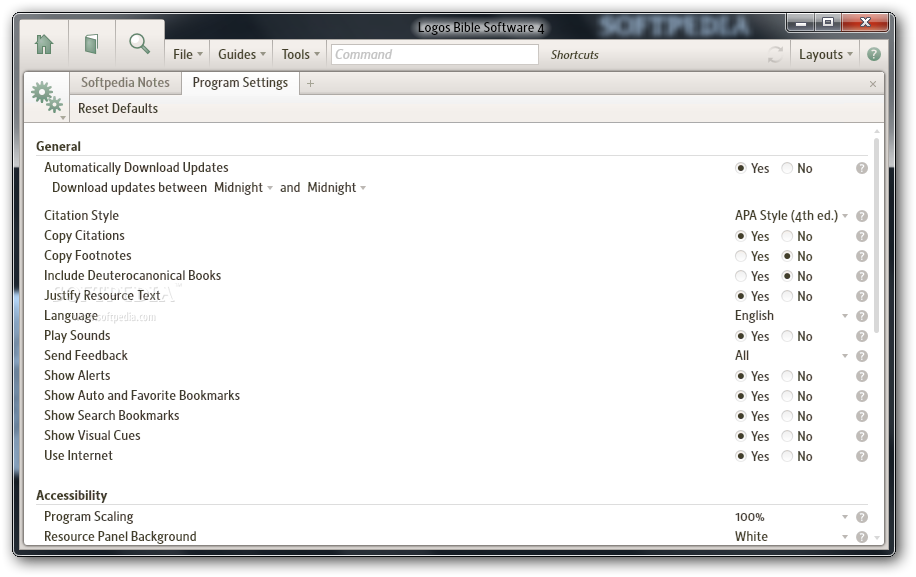Click the scroll up arrow

pos(876,131)
